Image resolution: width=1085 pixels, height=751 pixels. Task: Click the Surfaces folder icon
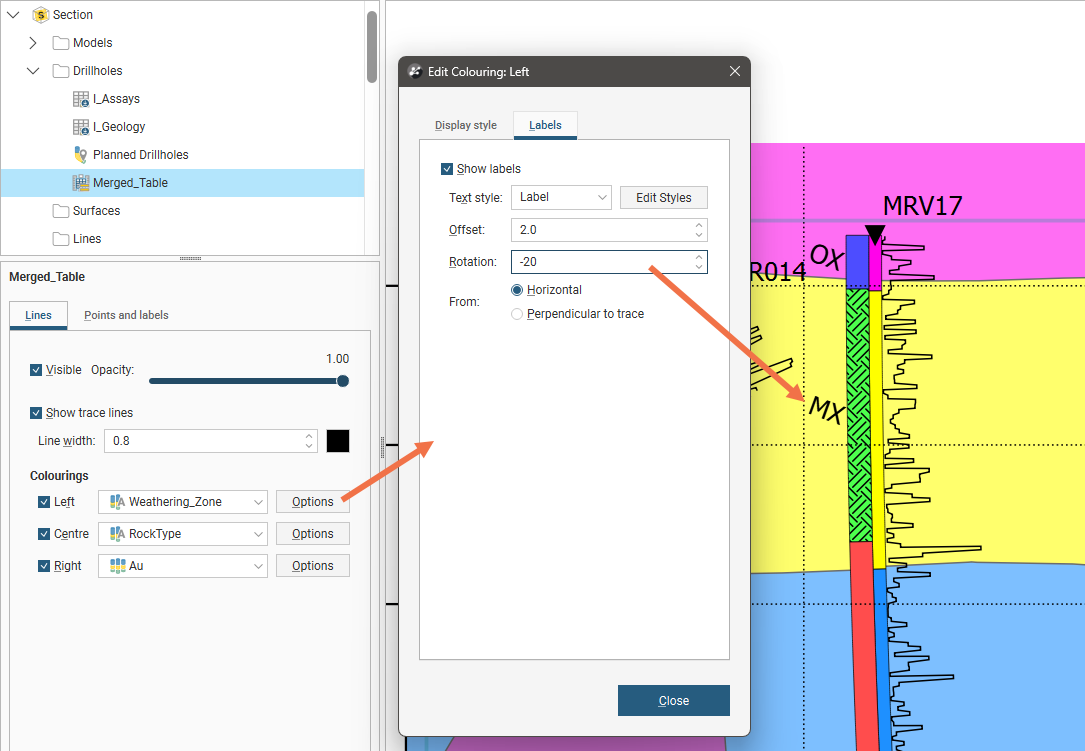pos(61,211)
